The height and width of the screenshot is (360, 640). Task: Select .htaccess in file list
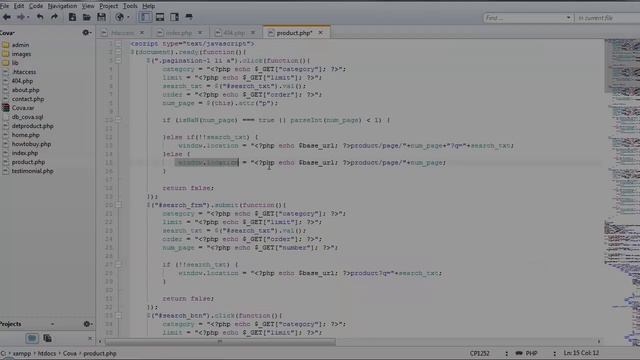(x=24, y=72)
